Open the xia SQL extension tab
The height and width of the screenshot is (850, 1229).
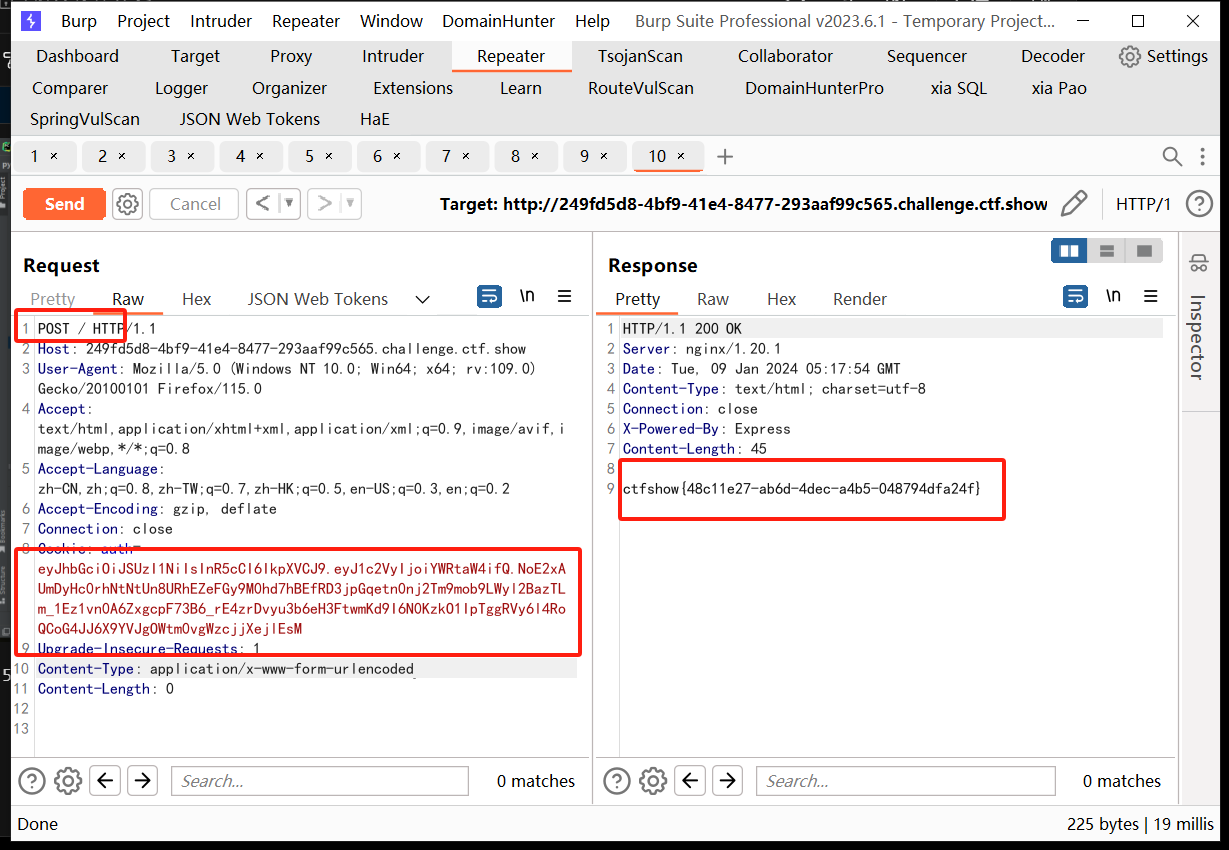tap(958, 88)
